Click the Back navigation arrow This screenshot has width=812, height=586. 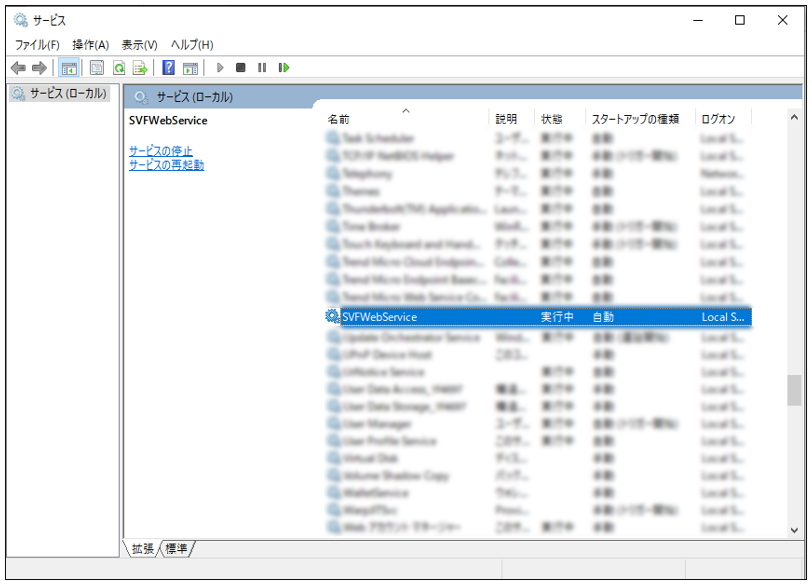click(x=18, y=68)
